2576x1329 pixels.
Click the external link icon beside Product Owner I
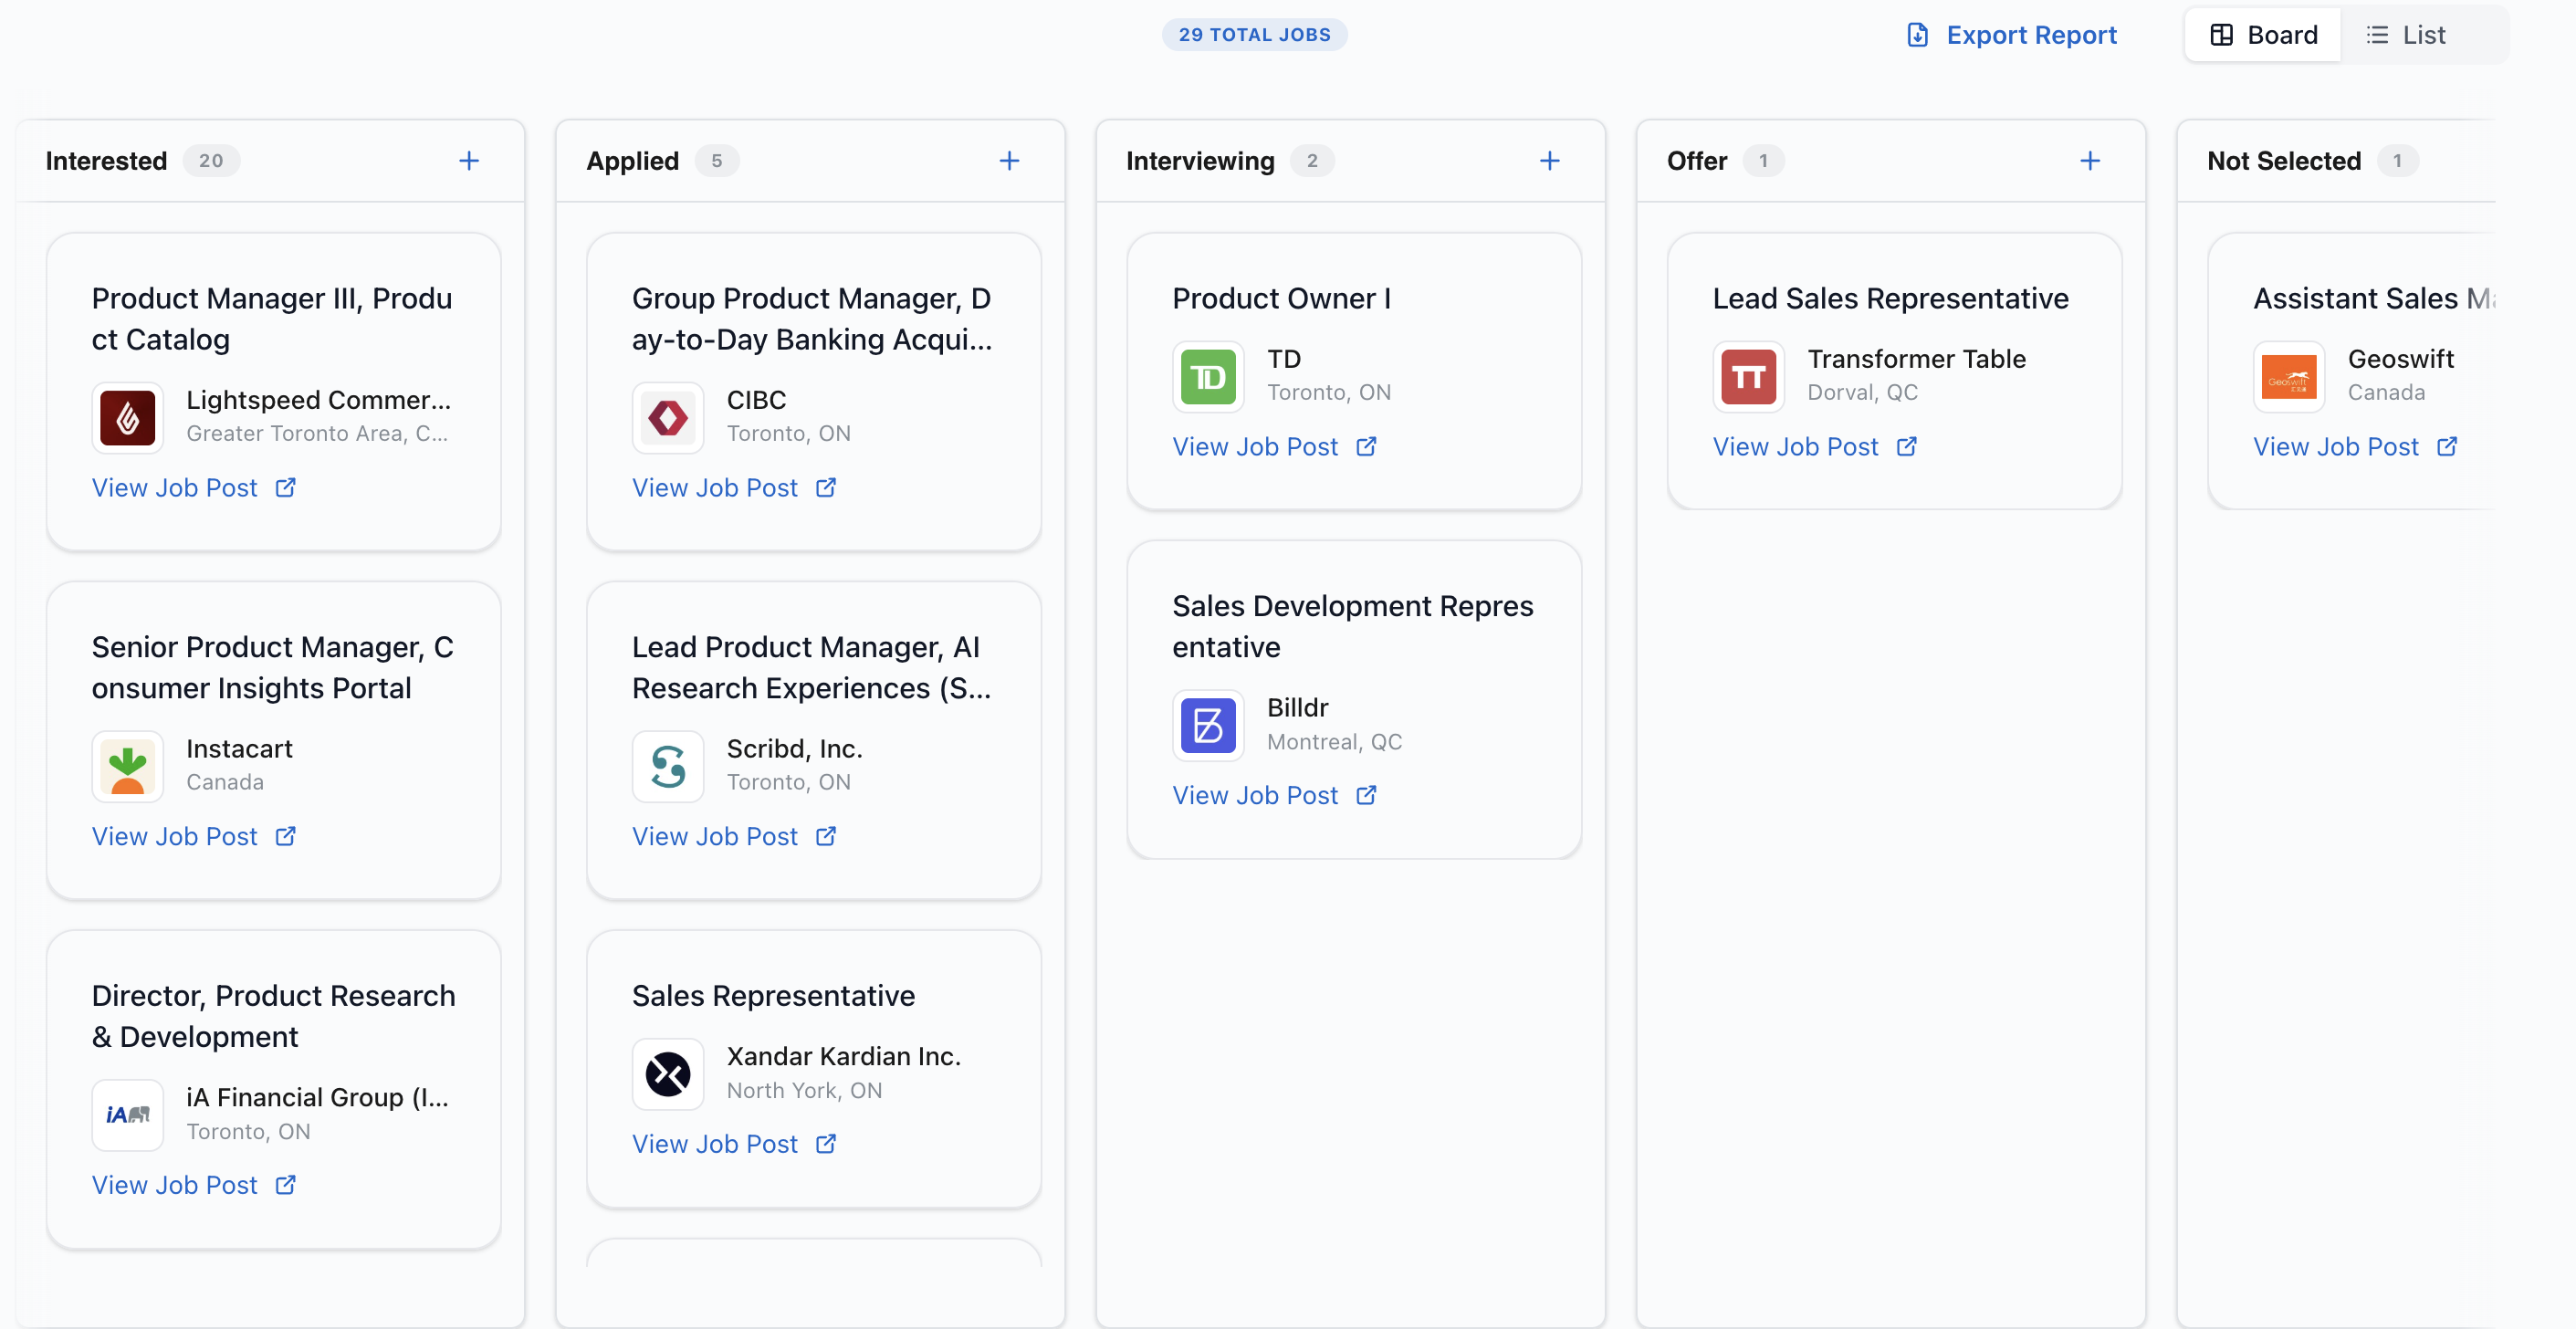click(x=1366, y=447)
